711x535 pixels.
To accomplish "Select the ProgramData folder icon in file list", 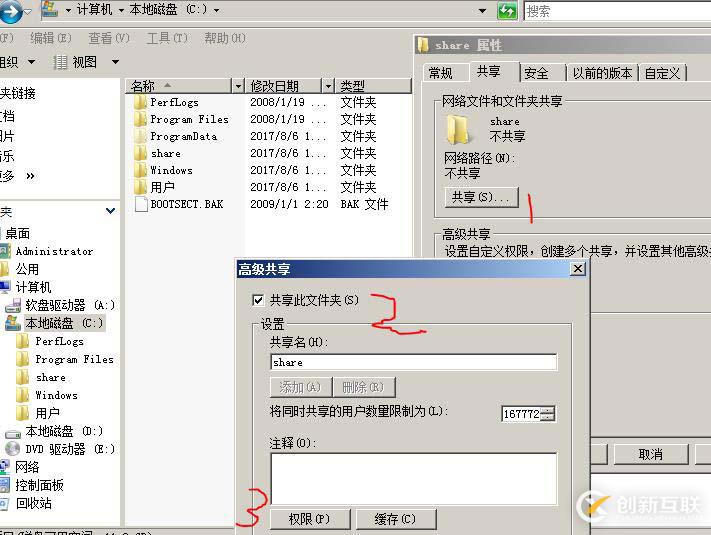I will coord(140,136).
